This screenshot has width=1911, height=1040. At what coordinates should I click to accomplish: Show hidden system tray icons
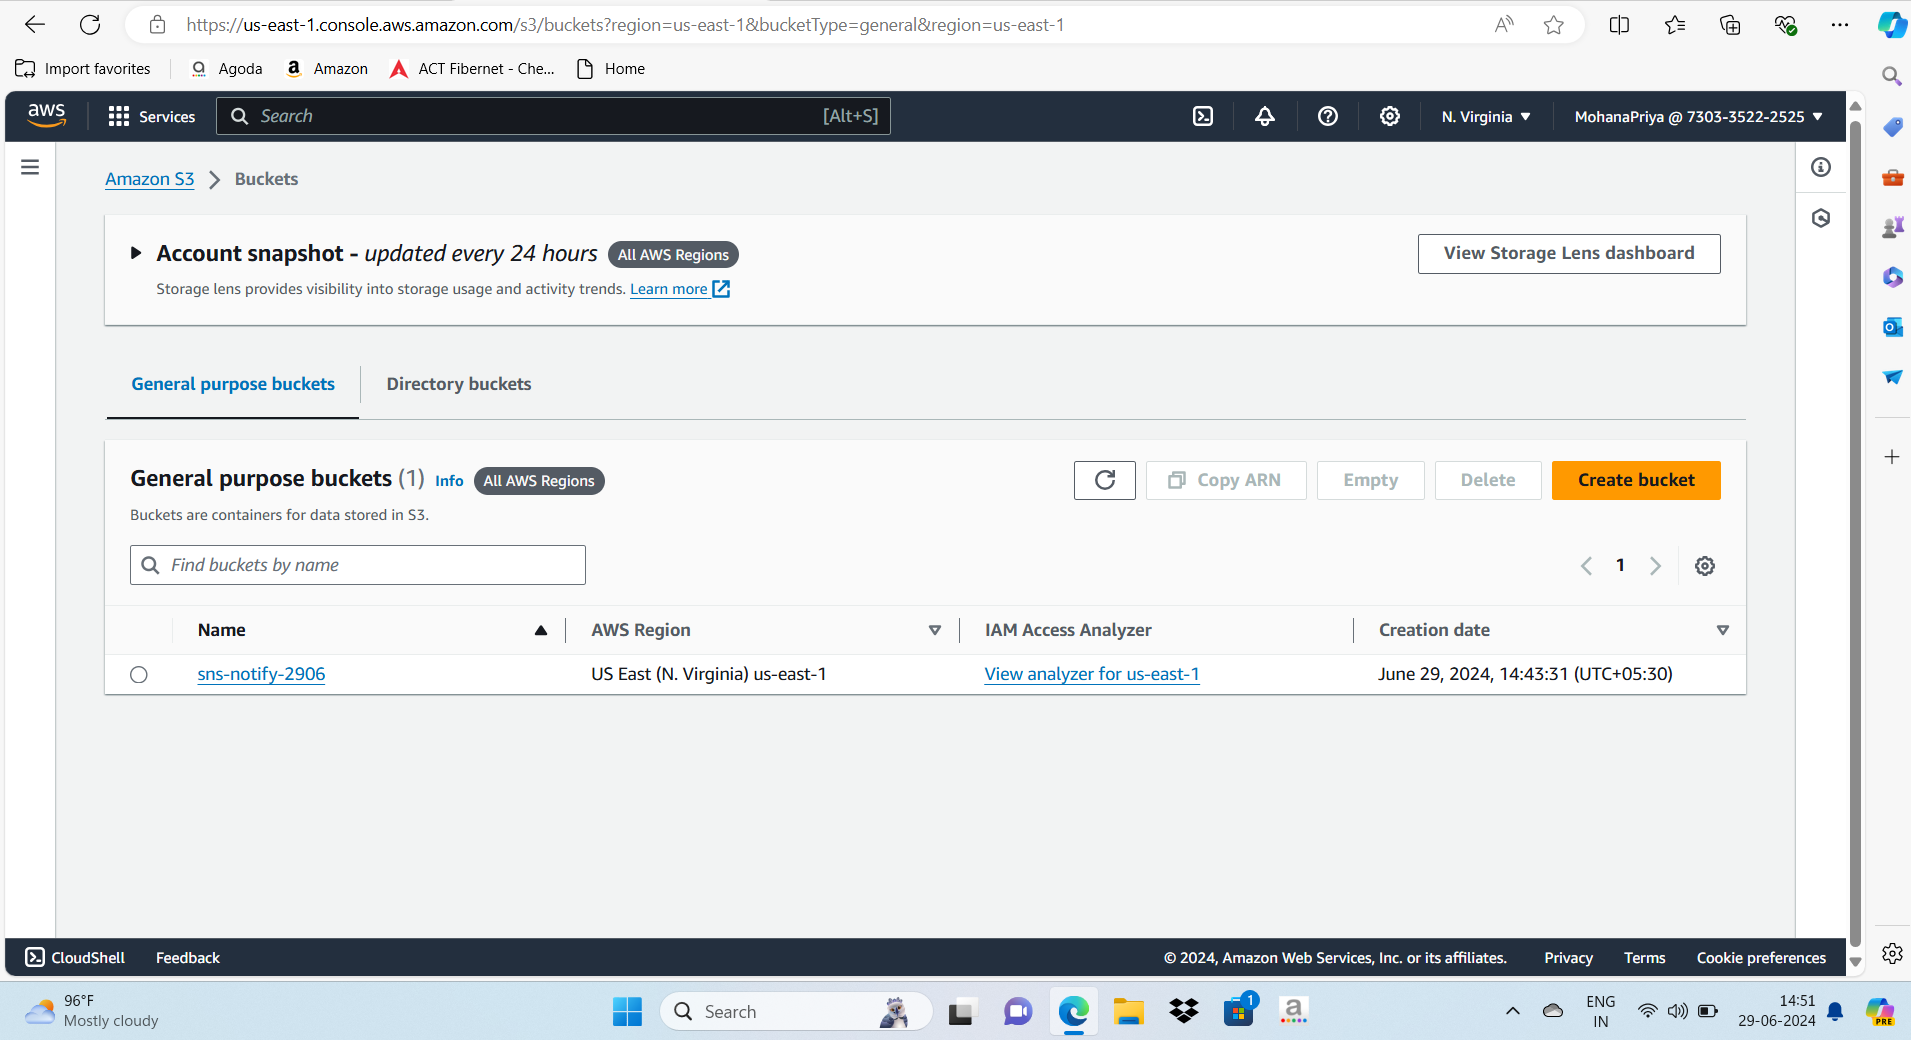pyautogui.click(x=1513, y=1011)
